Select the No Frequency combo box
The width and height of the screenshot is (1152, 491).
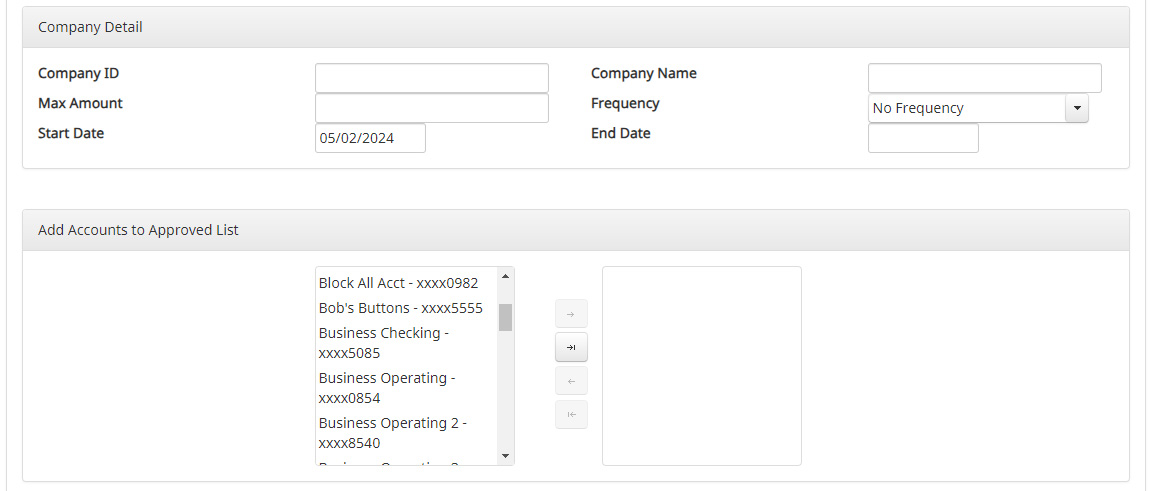click(x=966, y=108)
